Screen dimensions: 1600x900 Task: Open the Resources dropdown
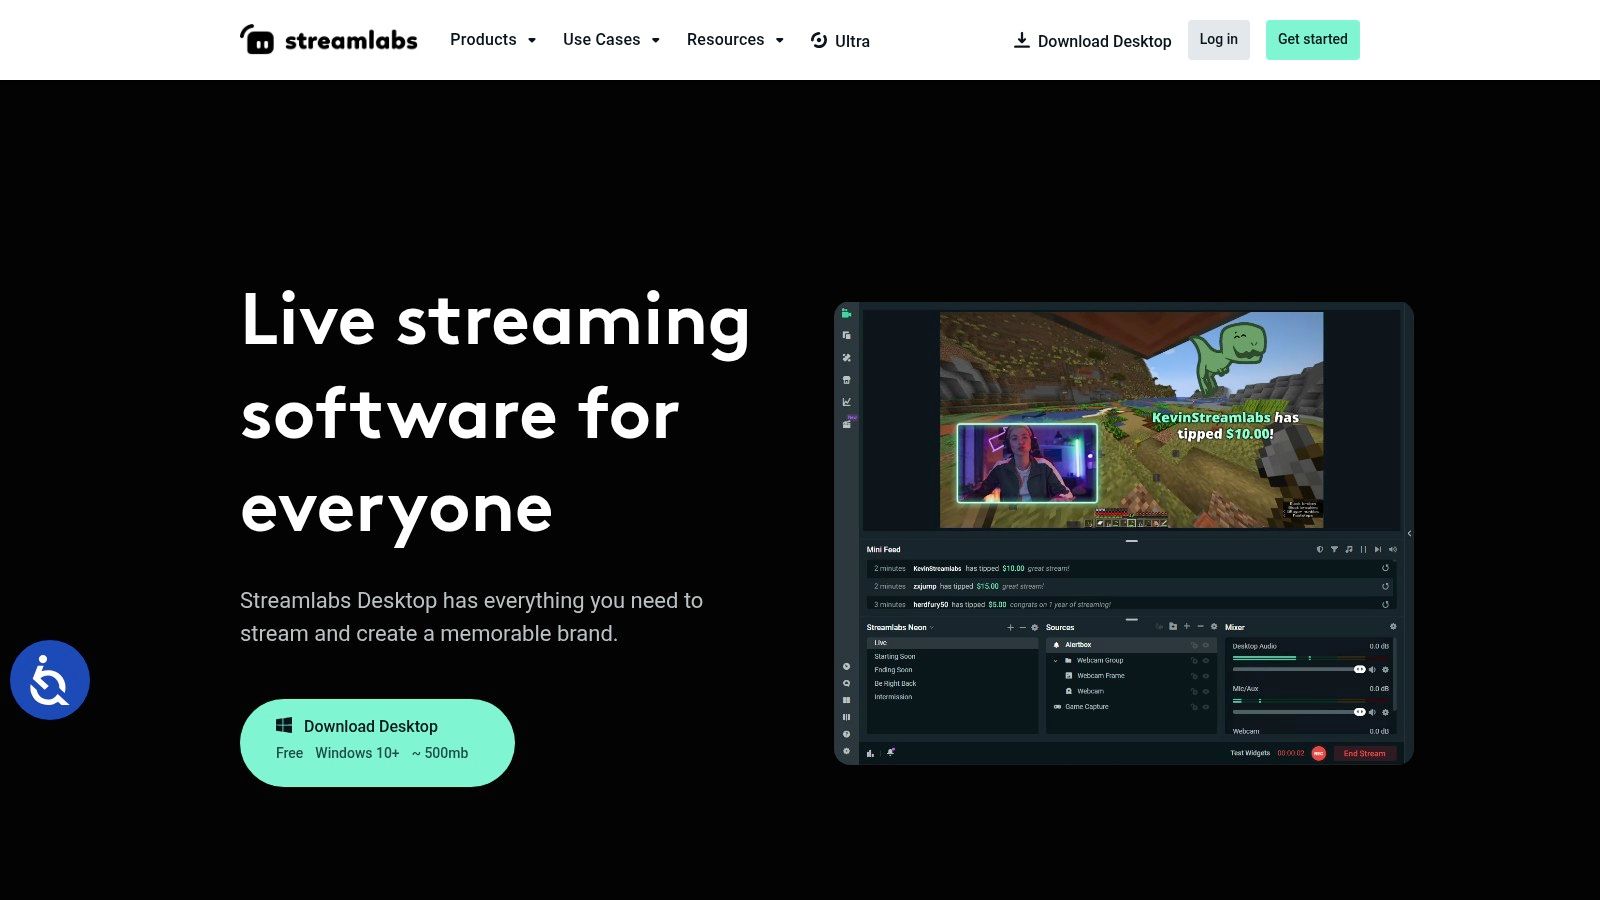[x=735, y=40]
